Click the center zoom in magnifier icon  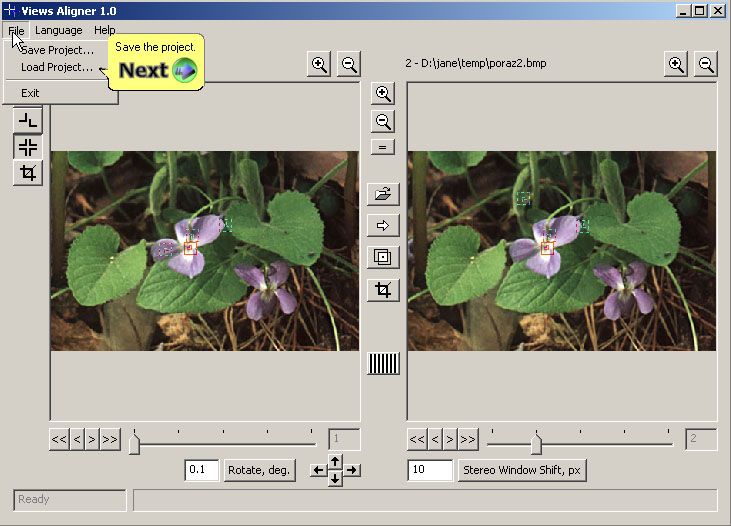pyautogui.click(x=382, y=94)
